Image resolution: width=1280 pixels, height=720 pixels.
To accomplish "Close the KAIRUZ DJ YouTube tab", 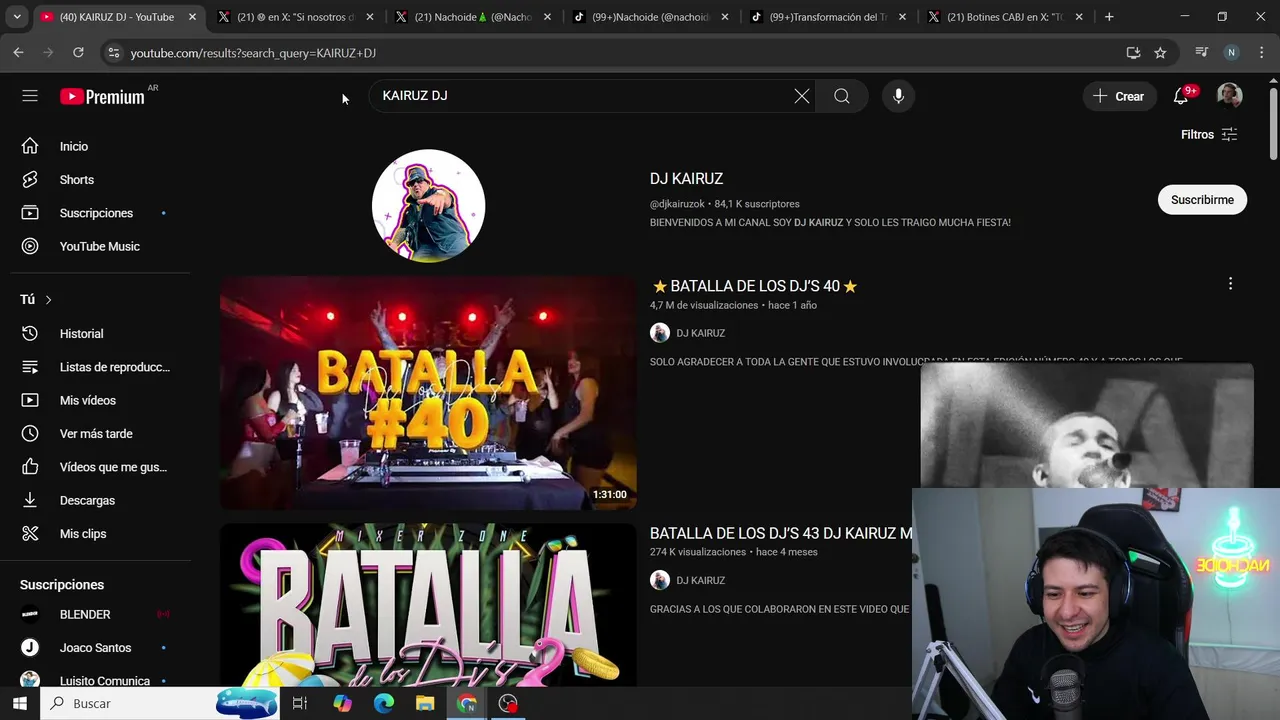I will 192,17.
